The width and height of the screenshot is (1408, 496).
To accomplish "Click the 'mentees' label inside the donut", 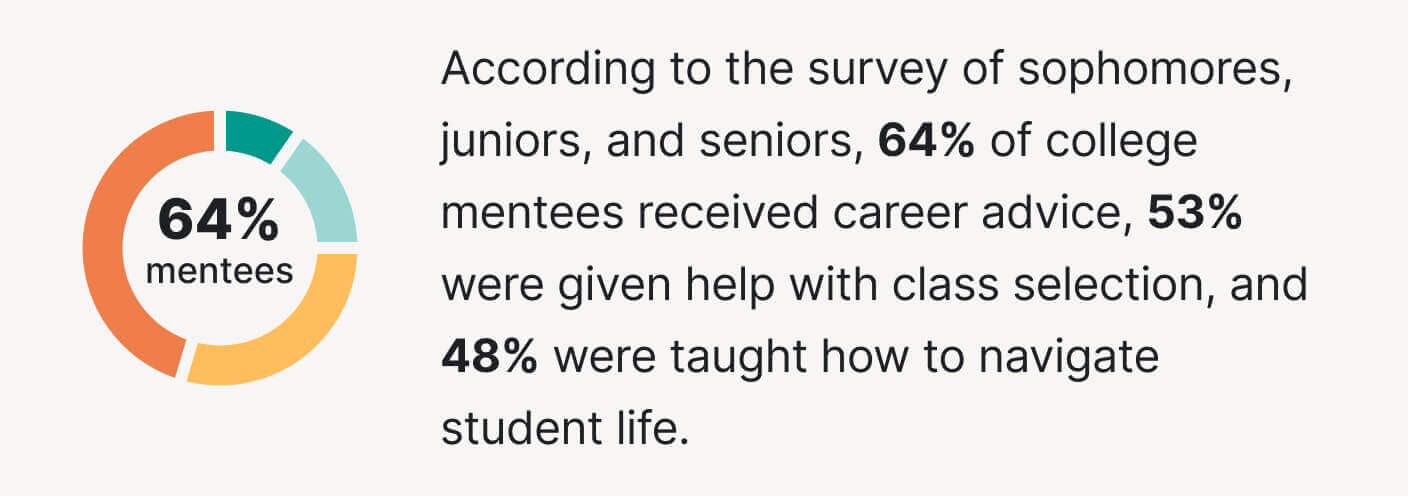I will [x=219, y=271].
